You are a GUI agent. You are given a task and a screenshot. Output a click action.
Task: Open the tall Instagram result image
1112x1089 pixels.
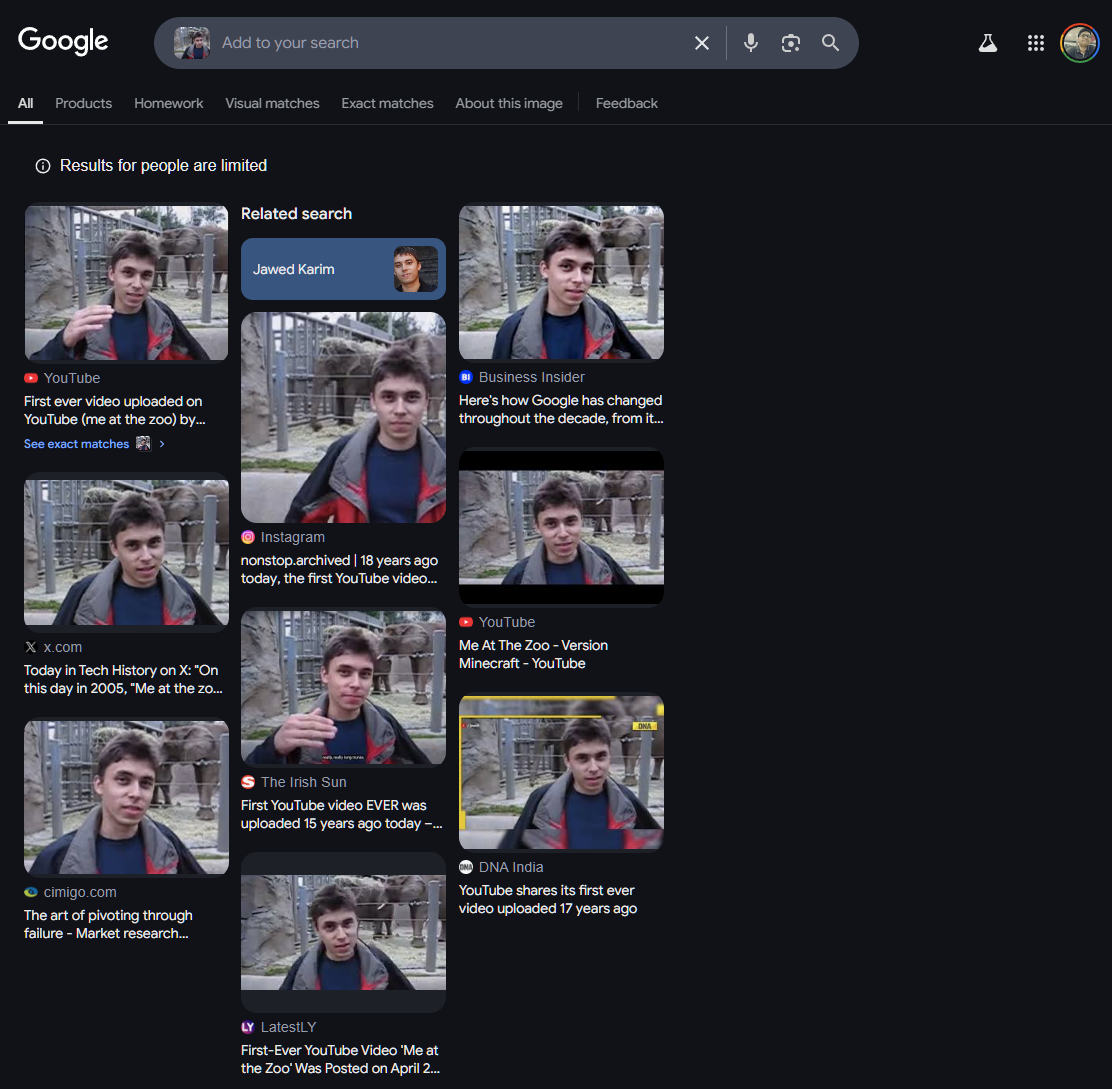coord(343,418)
